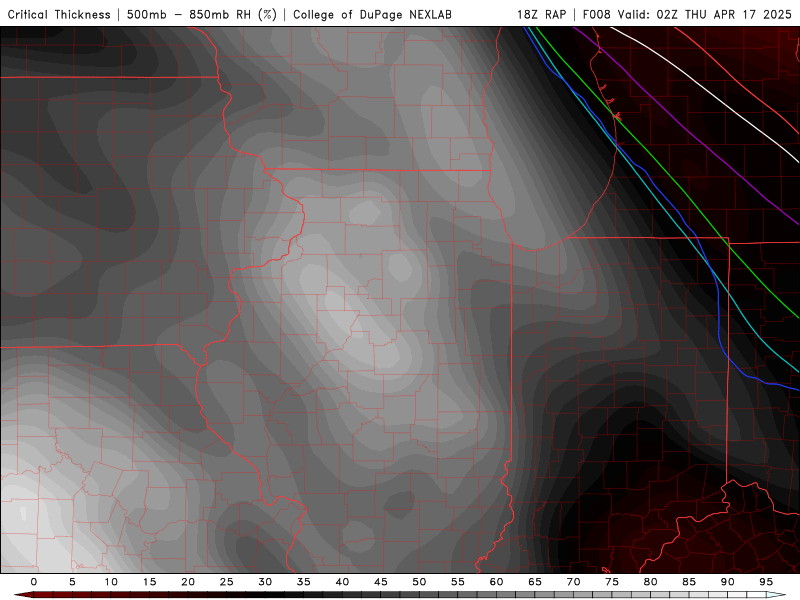Screen dimensions: 800x600
Task: Click the "75" label on the color scale
Action: (612, 582)
